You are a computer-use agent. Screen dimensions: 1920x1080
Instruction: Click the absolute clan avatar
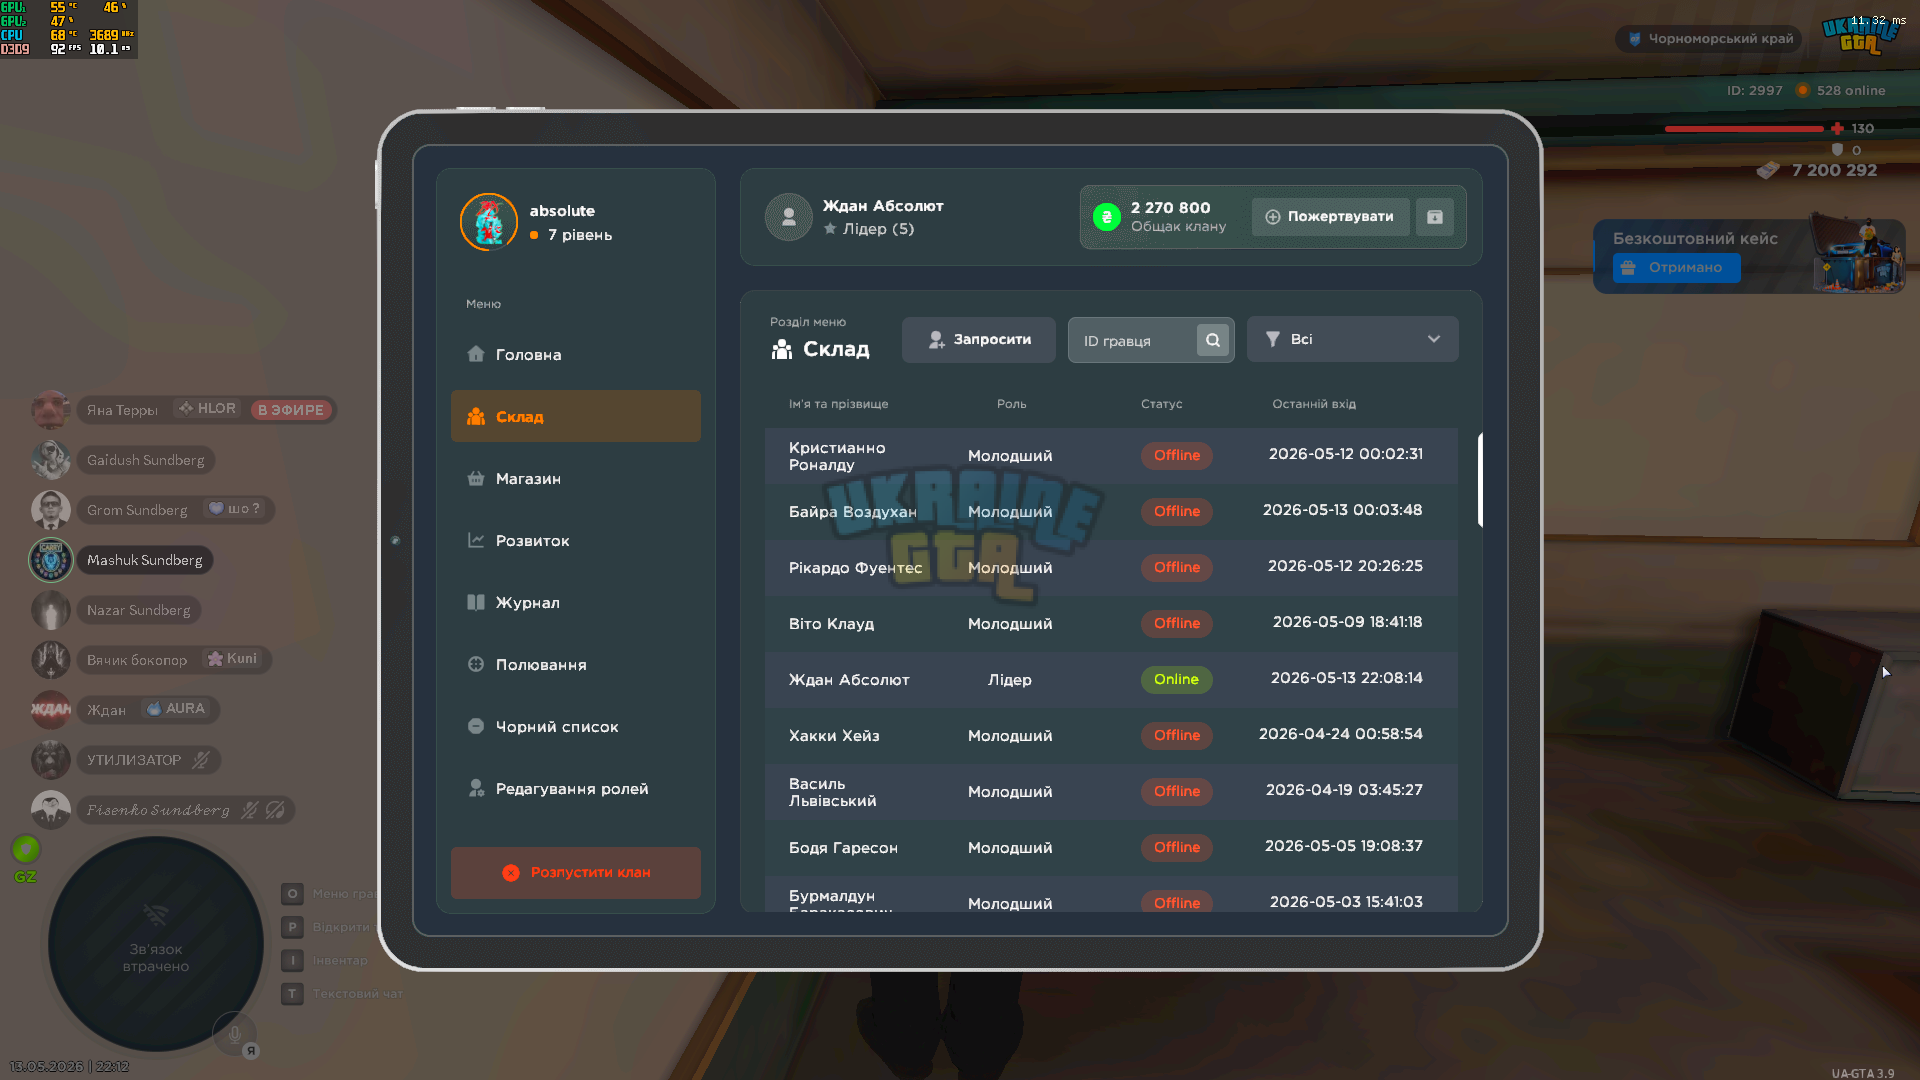(x=488, y=222)
